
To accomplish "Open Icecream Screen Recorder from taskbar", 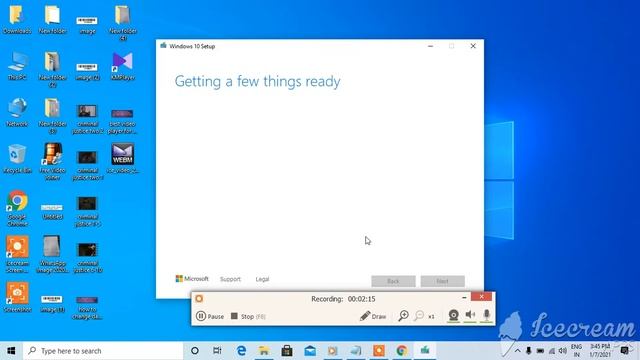I will 379,351.
